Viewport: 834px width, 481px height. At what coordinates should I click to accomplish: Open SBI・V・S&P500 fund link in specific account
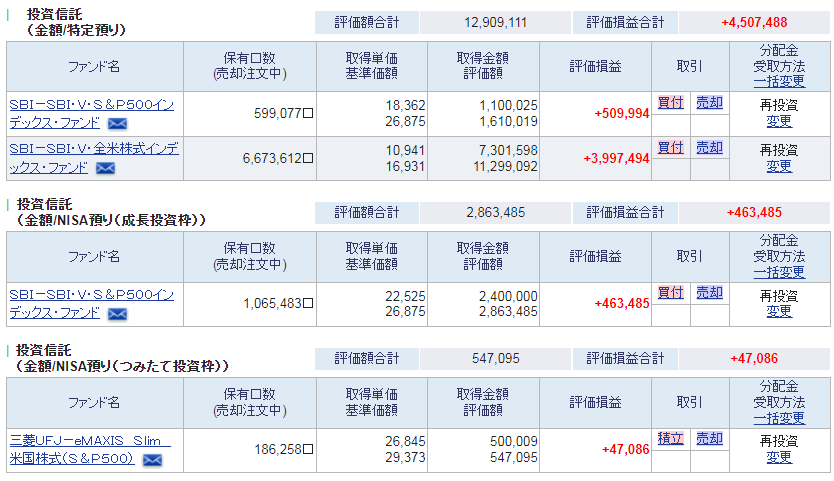coord(91,114)
